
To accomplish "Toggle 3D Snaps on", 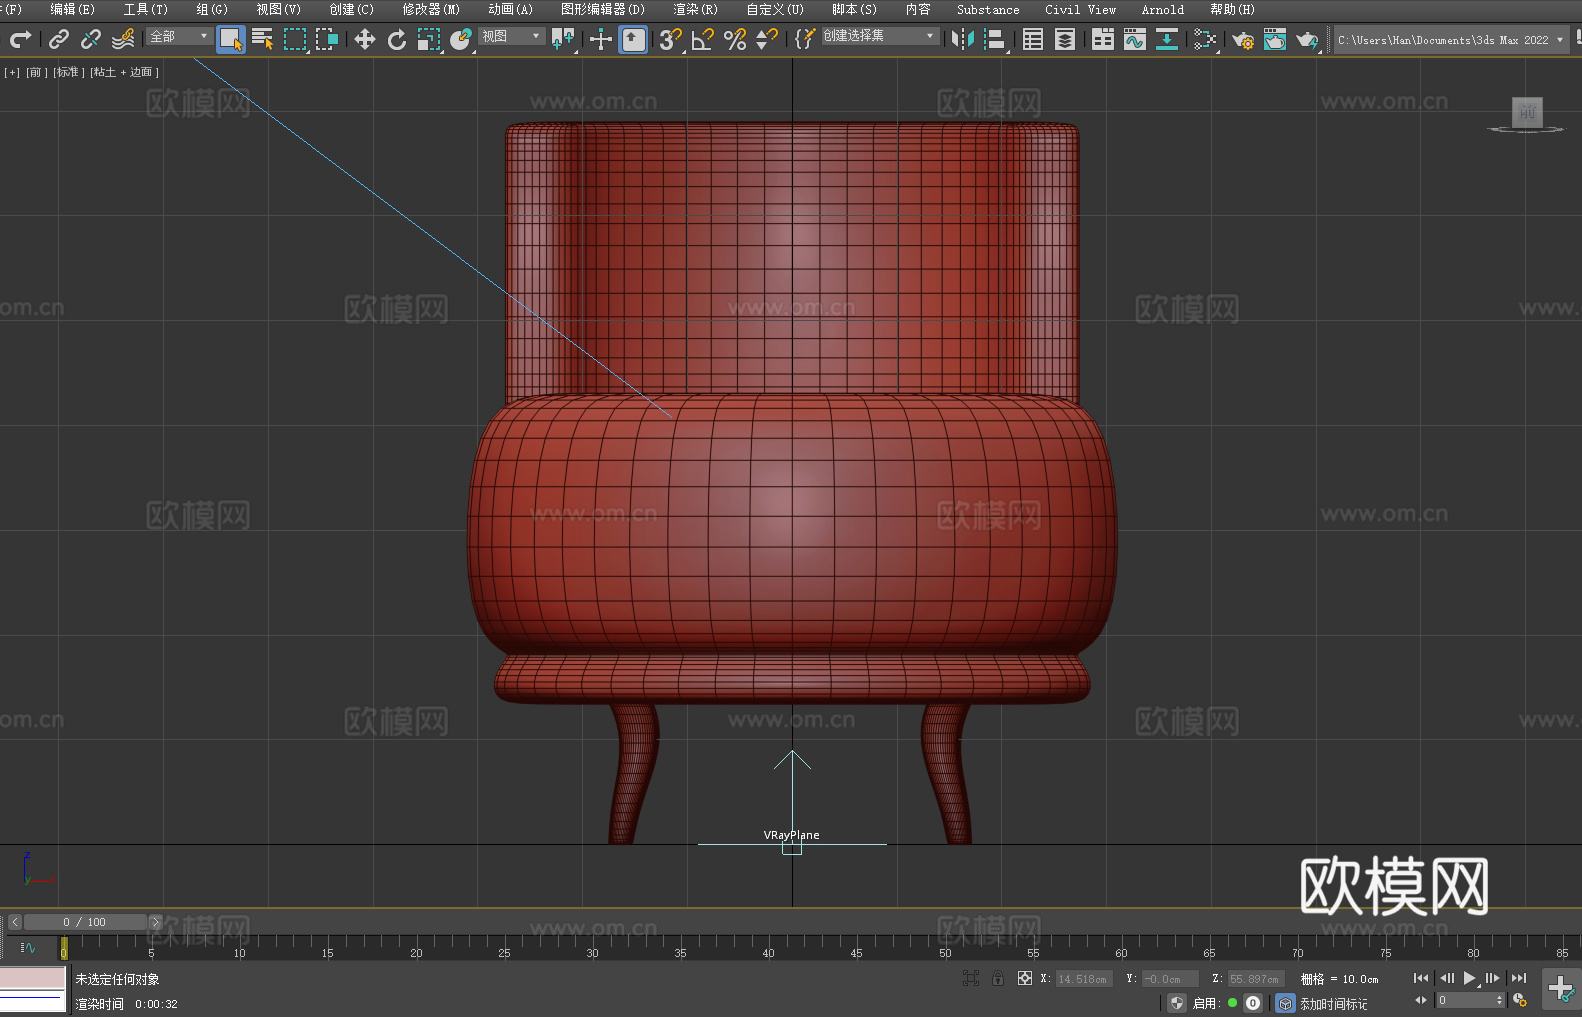I will (670, 39).
